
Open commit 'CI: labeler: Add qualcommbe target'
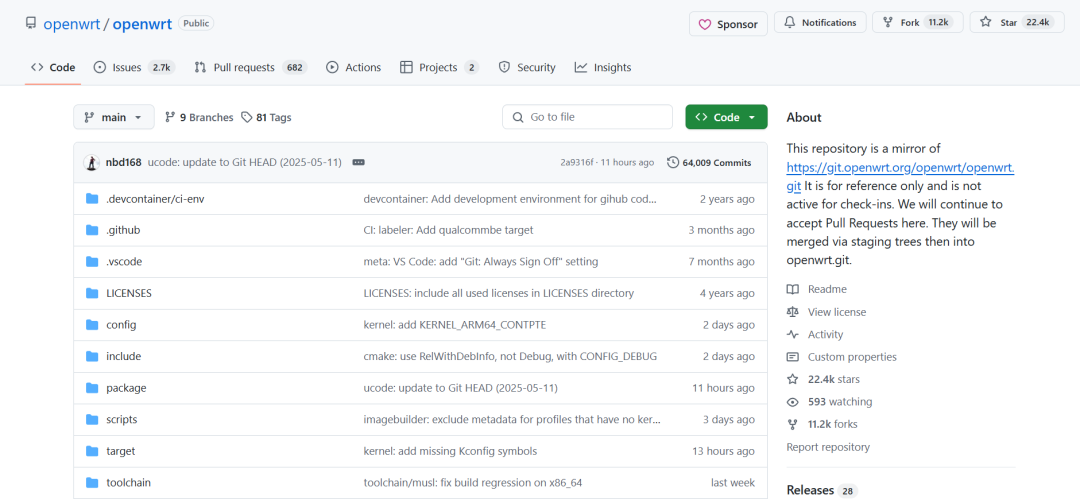[x=448, y=230]
